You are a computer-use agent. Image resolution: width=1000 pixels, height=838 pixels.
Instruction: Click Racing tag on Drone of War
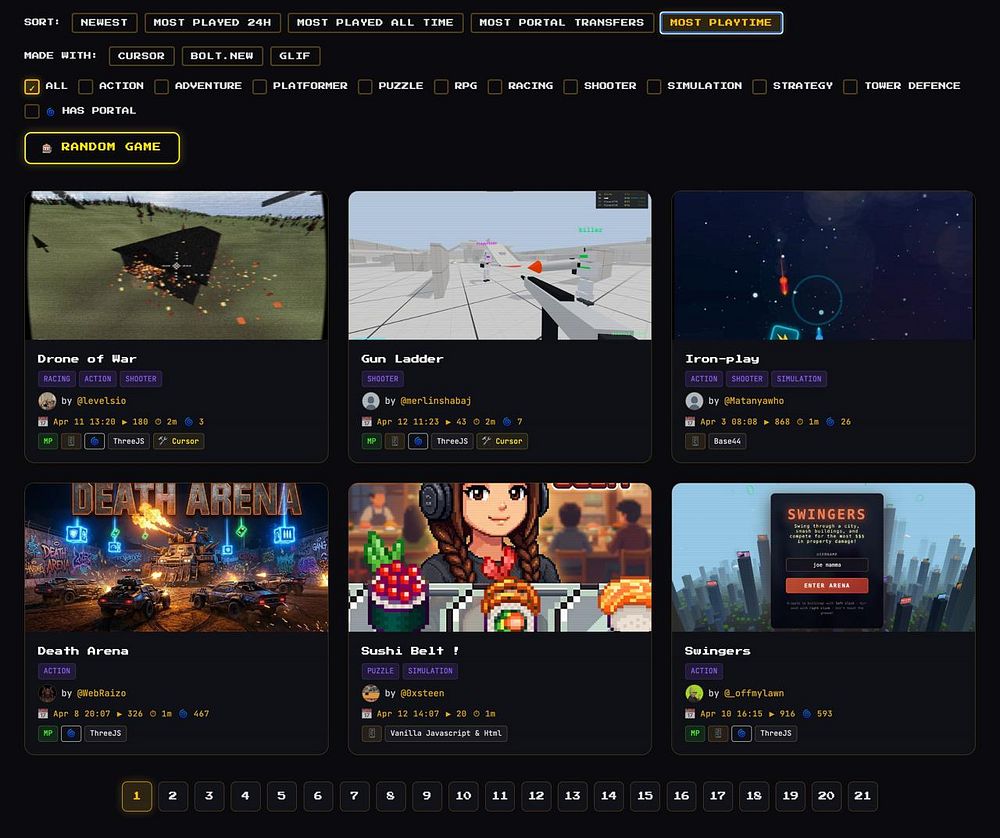57,379
